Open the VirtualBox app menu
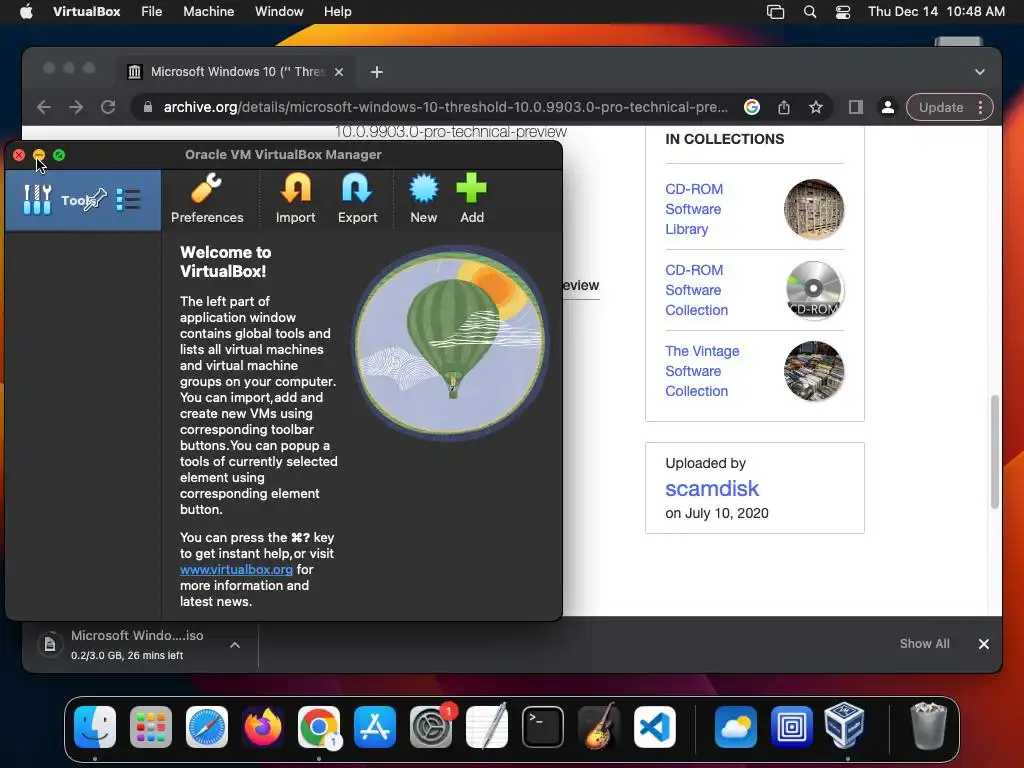This screenshot has width=1024, height=768. click(x=86, y=11)
